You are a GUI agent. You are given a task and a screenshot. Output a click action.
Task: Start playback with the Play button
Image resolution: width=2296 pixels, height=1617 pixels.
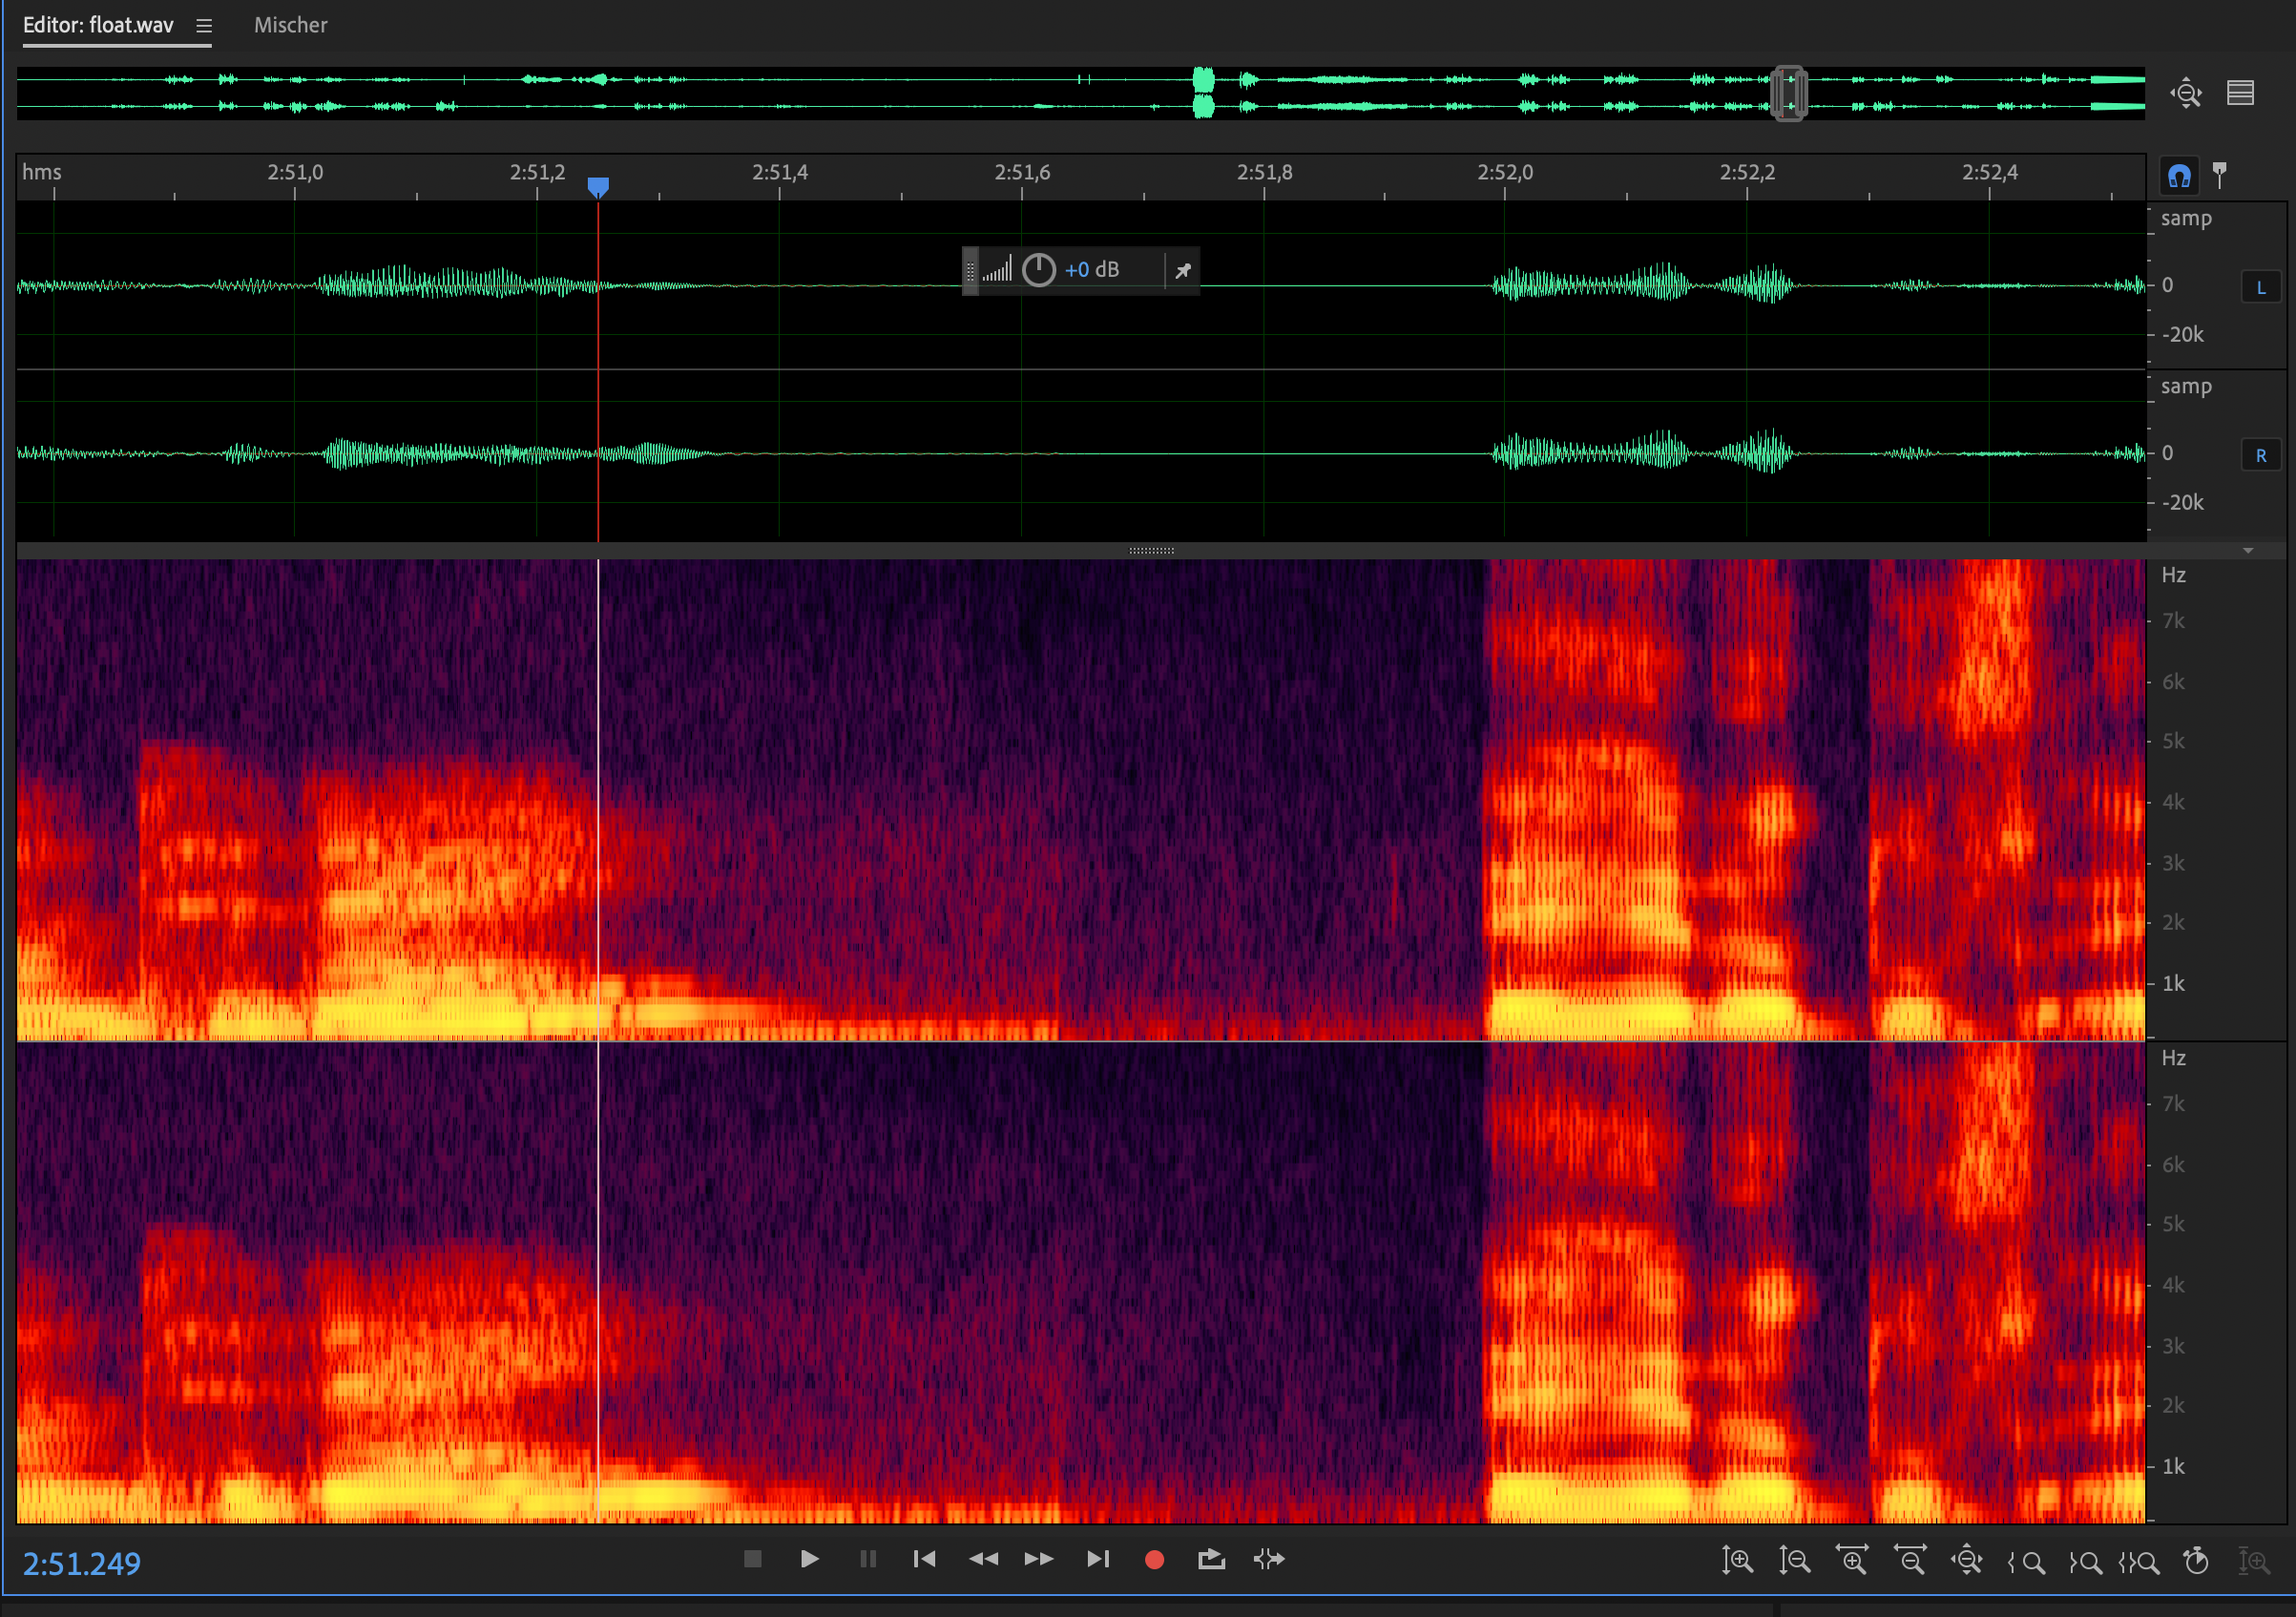point(809,1559)
